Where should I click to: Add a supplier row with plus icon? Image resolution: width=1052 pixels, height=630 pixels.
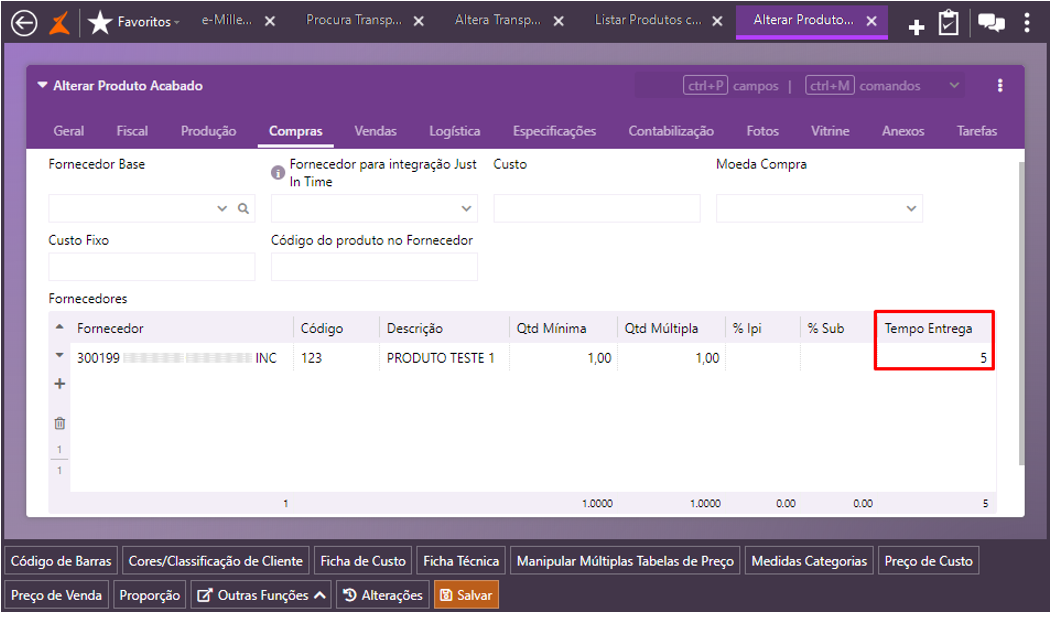pyautogui.click(x=59, y=384)
